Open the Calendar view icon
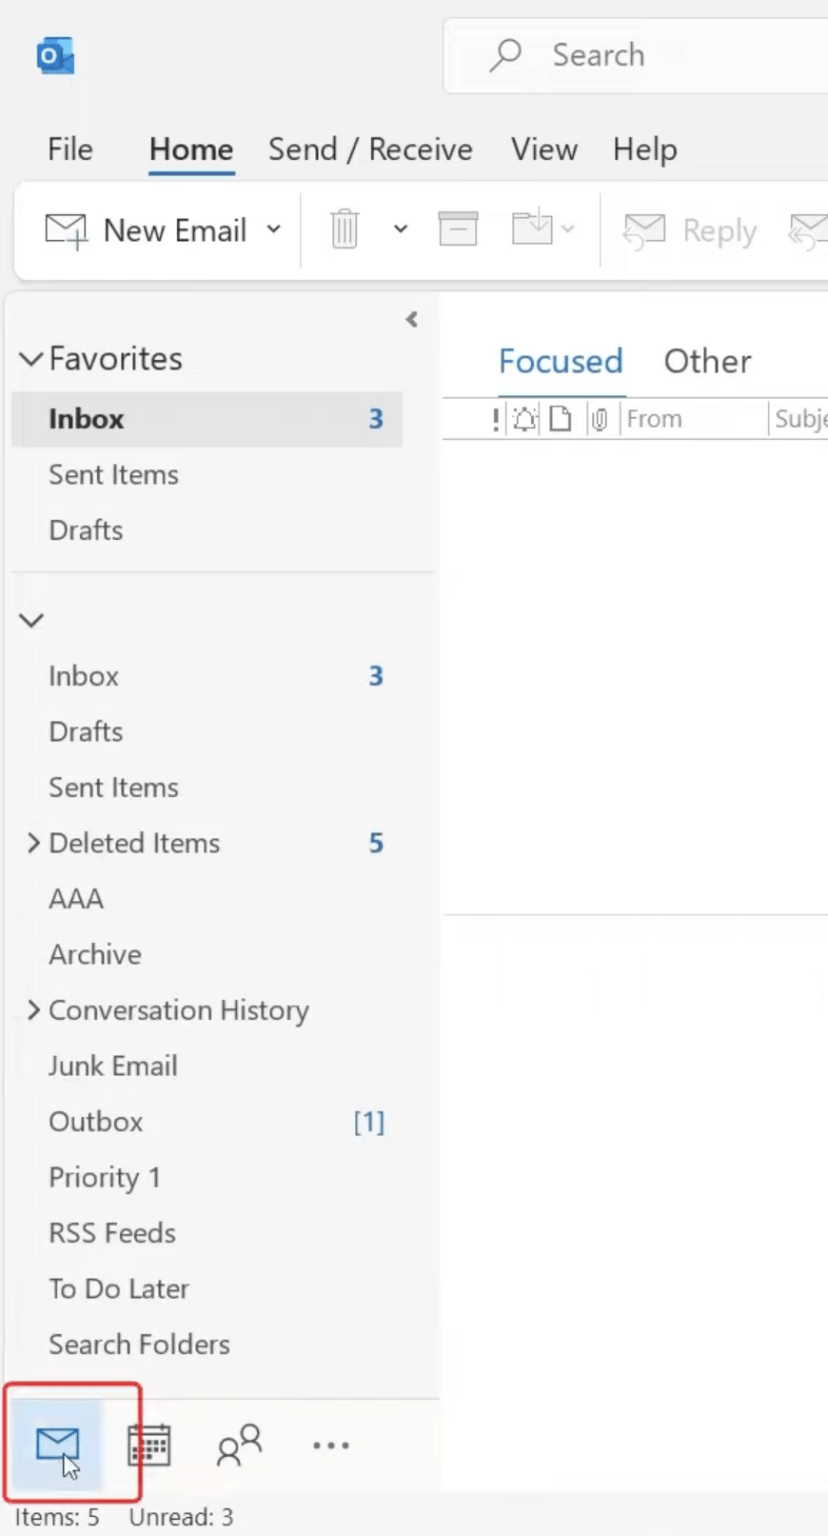This screenshot has width=828, height=1536. pos(148,1444)
